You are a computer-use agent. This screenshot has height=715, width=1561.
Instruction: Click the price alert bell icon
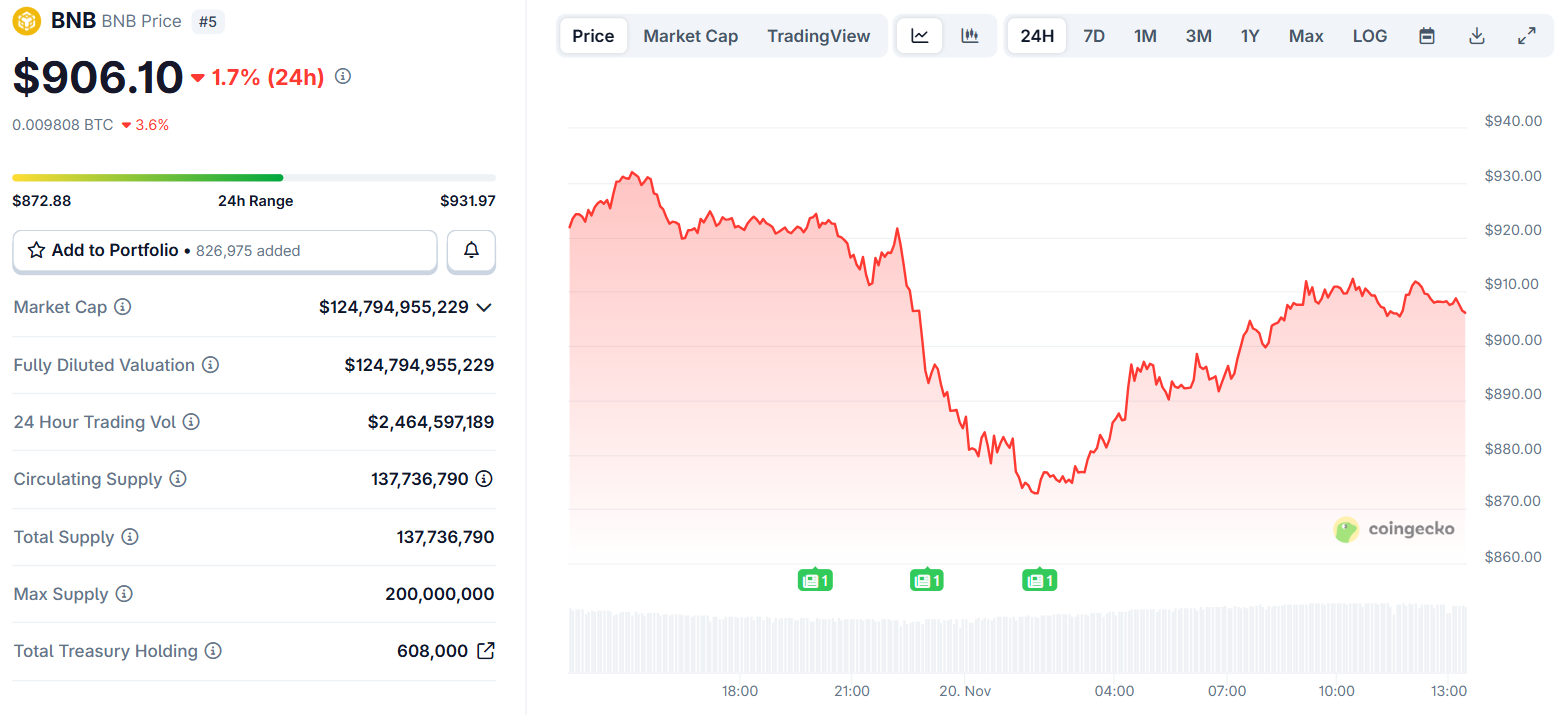[x=471, y=250]
